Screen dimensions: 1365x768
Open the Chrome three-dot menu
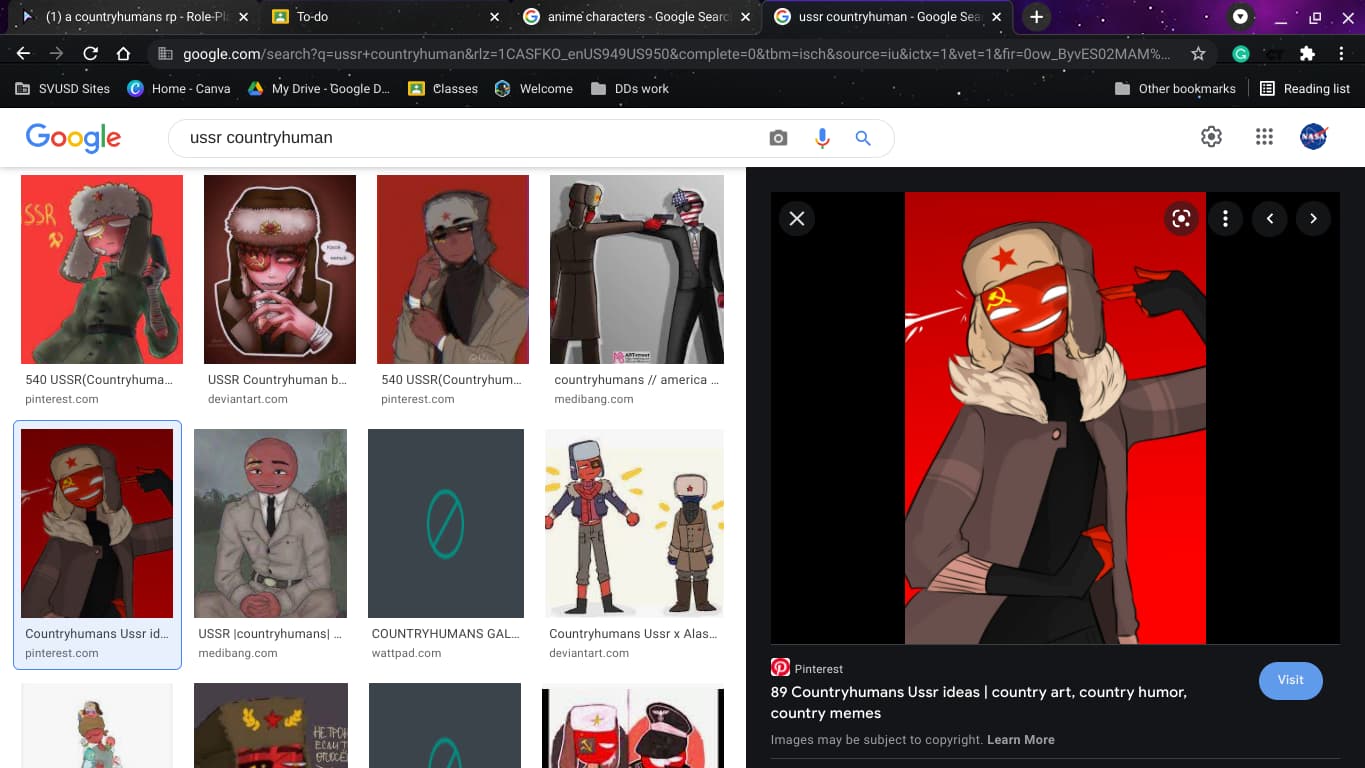(x=1341, y=54)
